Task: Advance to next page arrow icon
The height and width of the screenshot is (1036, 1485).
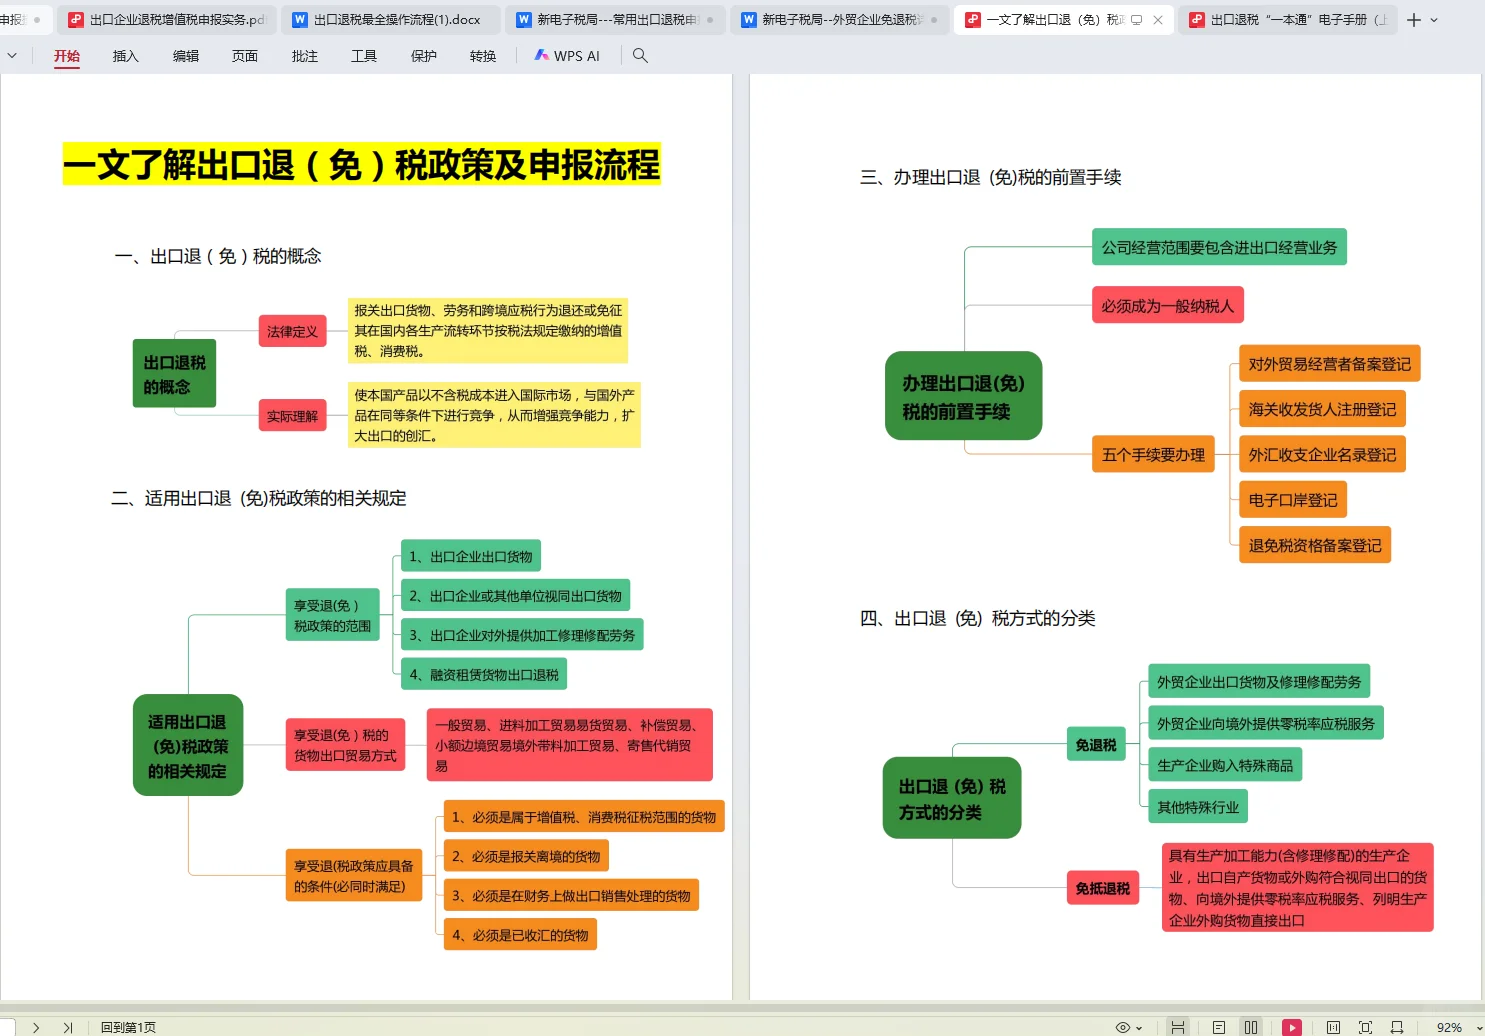Action: click(x=36, y=1027)
